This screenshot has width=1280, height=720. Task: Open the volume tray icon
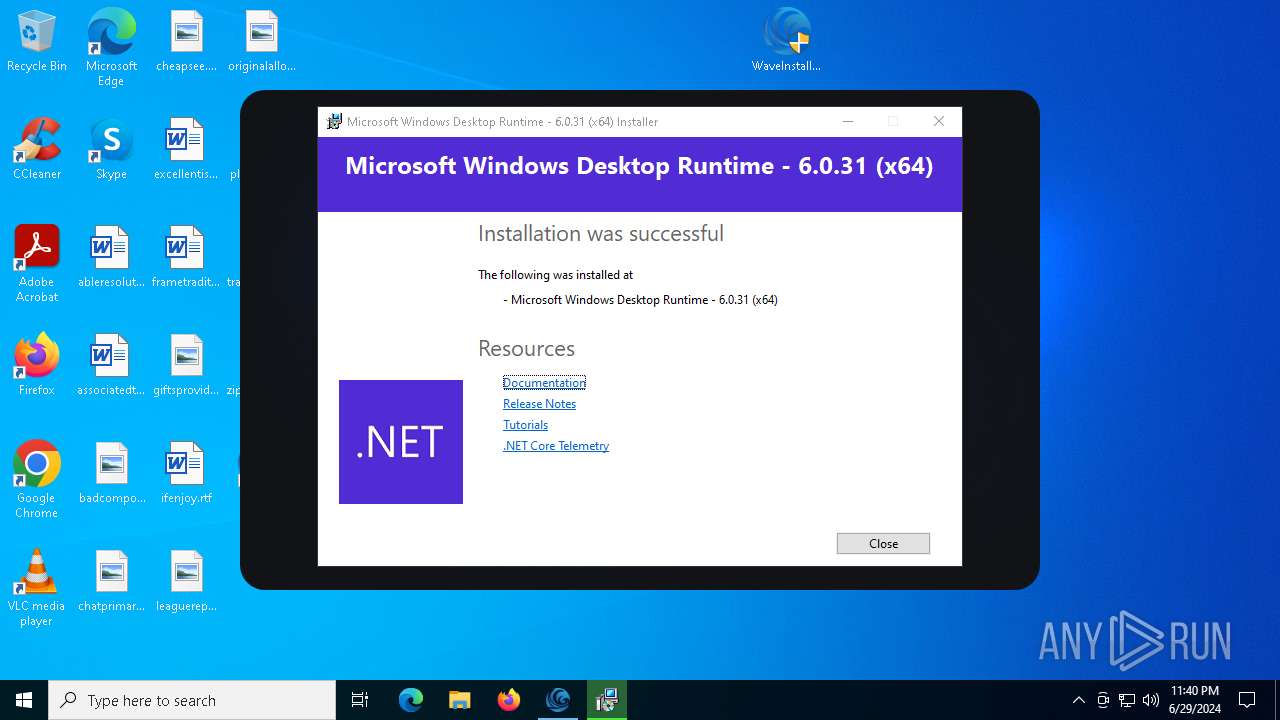click(x=1151, y=700)
